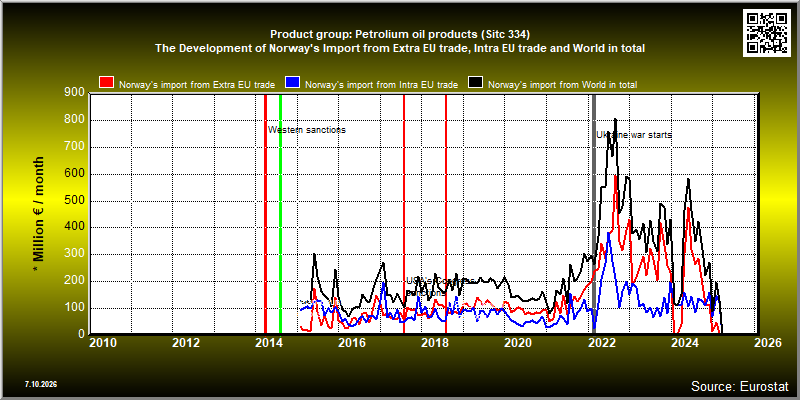Click the x-axis label 2020
Viewport: 800px width, 400px height.
coord(518,343)
